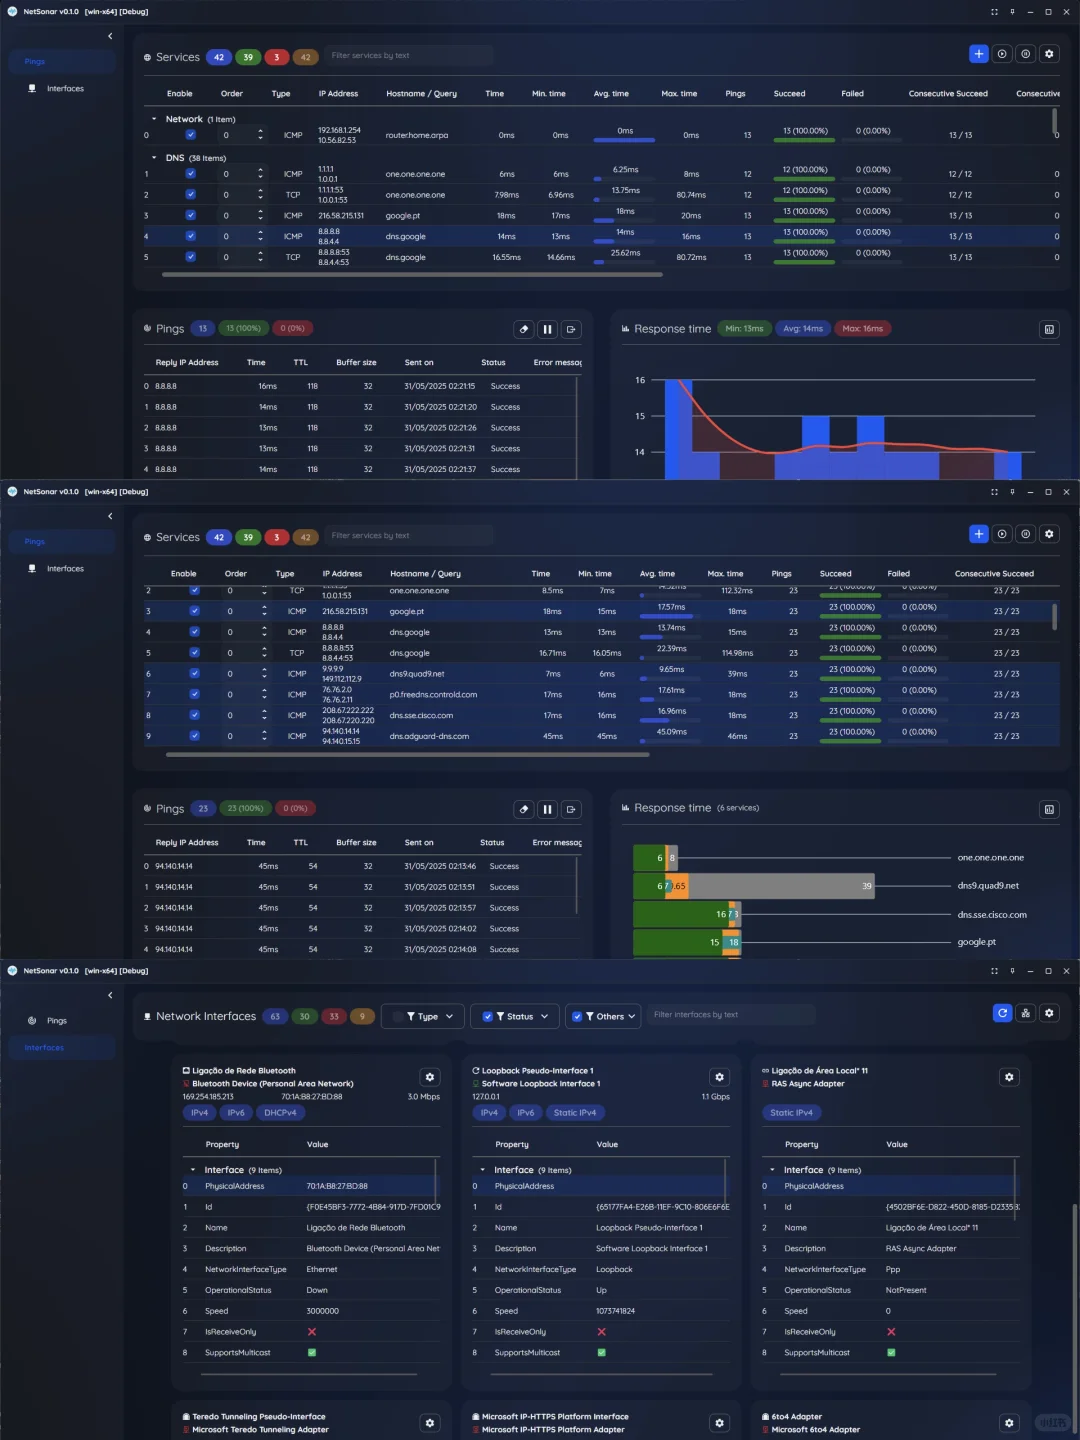This screenshot has height=1440, width=1080.
Task: Collapse the sidebar in the top window
Action: [x=110, y=36]
